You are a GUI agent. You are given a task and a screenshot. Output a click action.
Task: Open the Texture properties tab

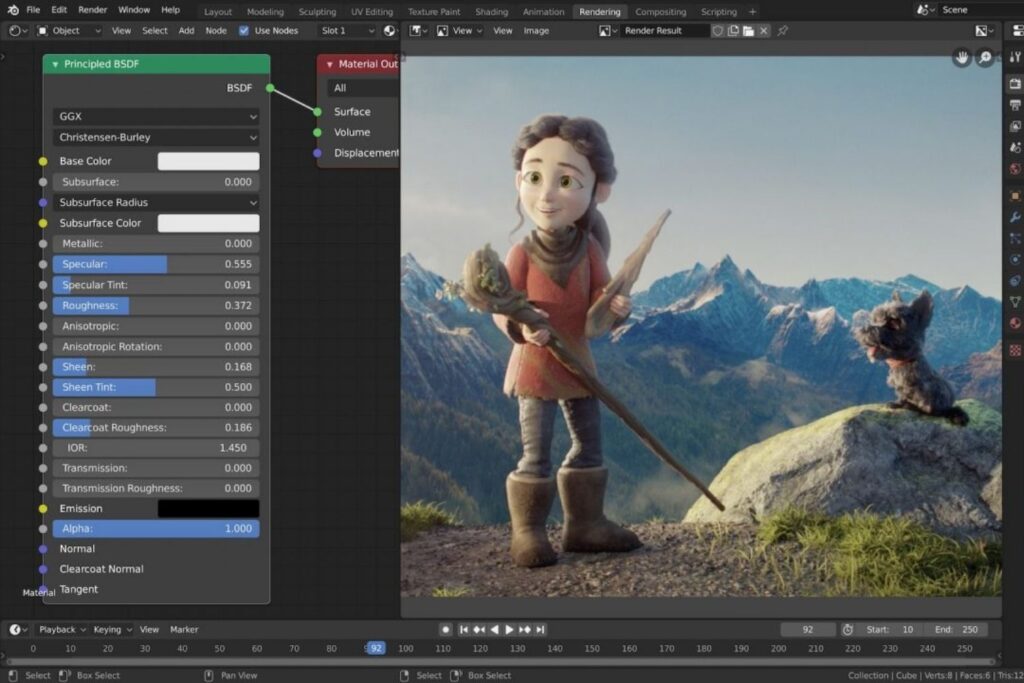coord(1015,350)
